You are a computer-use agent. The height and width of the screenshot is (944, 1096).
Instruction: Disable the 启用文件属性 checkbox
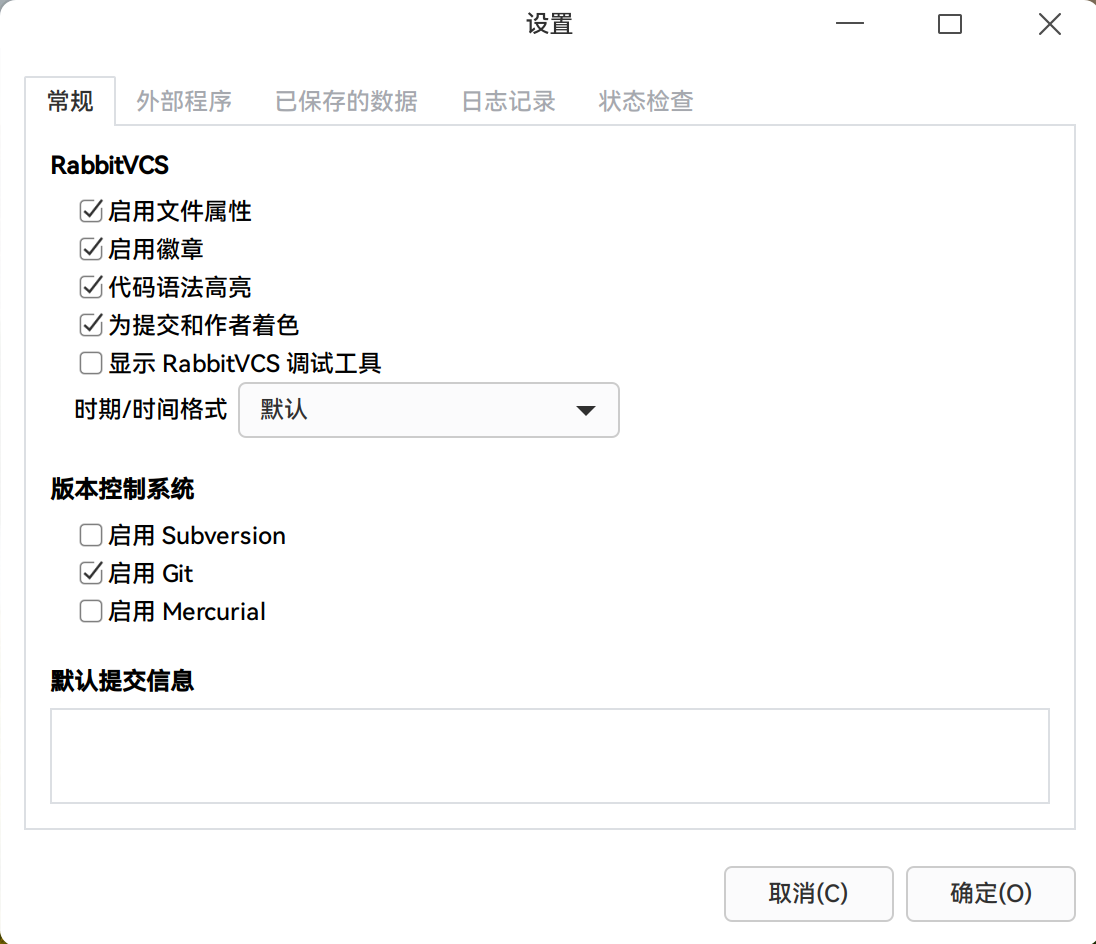click(90, 210)
